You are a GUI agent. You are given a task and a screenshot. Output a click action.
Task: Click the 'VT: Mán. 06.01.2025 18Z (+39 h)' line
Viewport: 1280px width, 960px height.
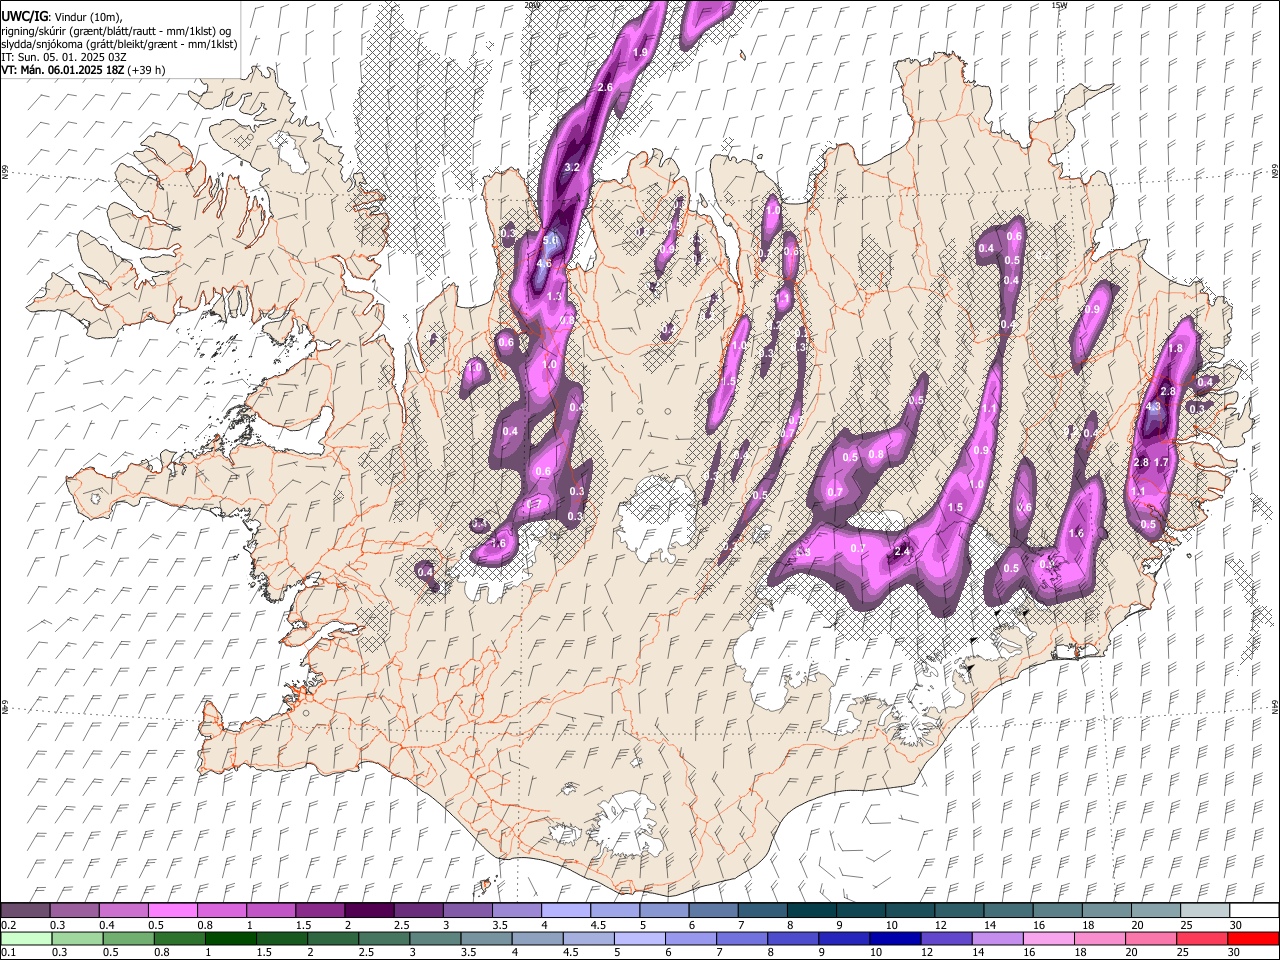point(84,70)
